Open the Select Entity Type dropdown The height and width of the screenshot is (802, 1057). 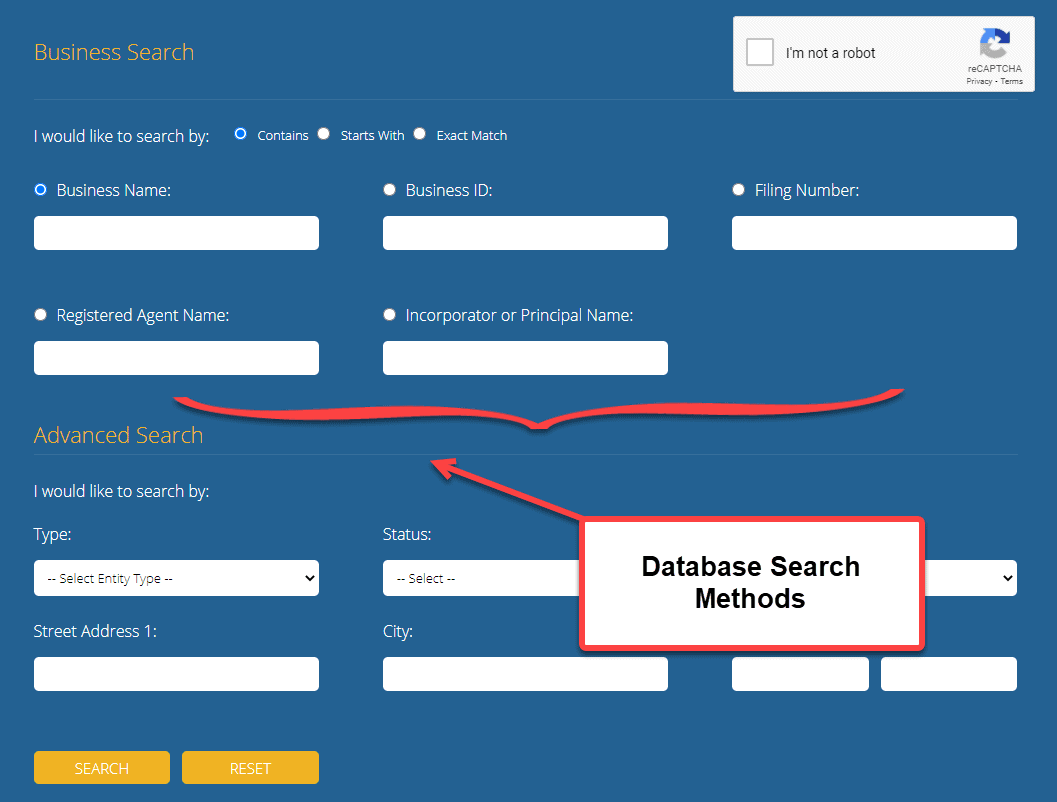176,578
